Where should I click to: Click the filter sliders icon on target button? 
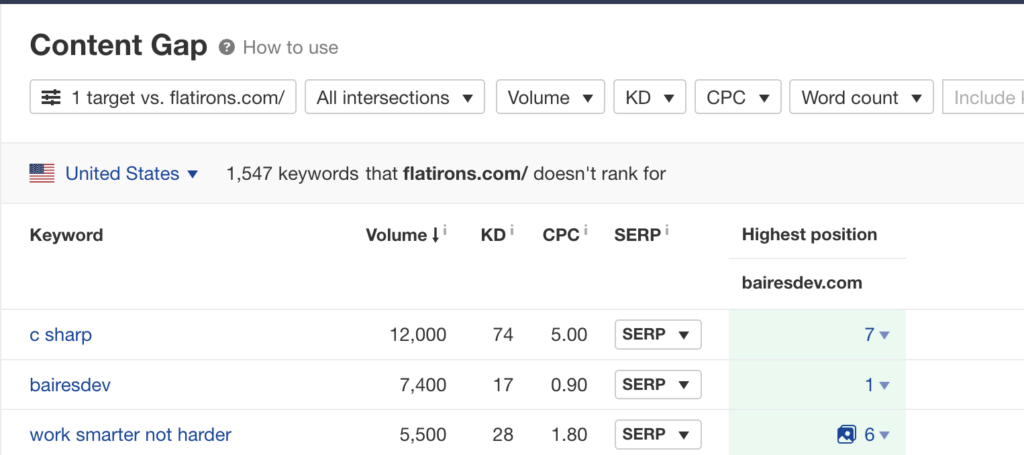tap(51, 98)
